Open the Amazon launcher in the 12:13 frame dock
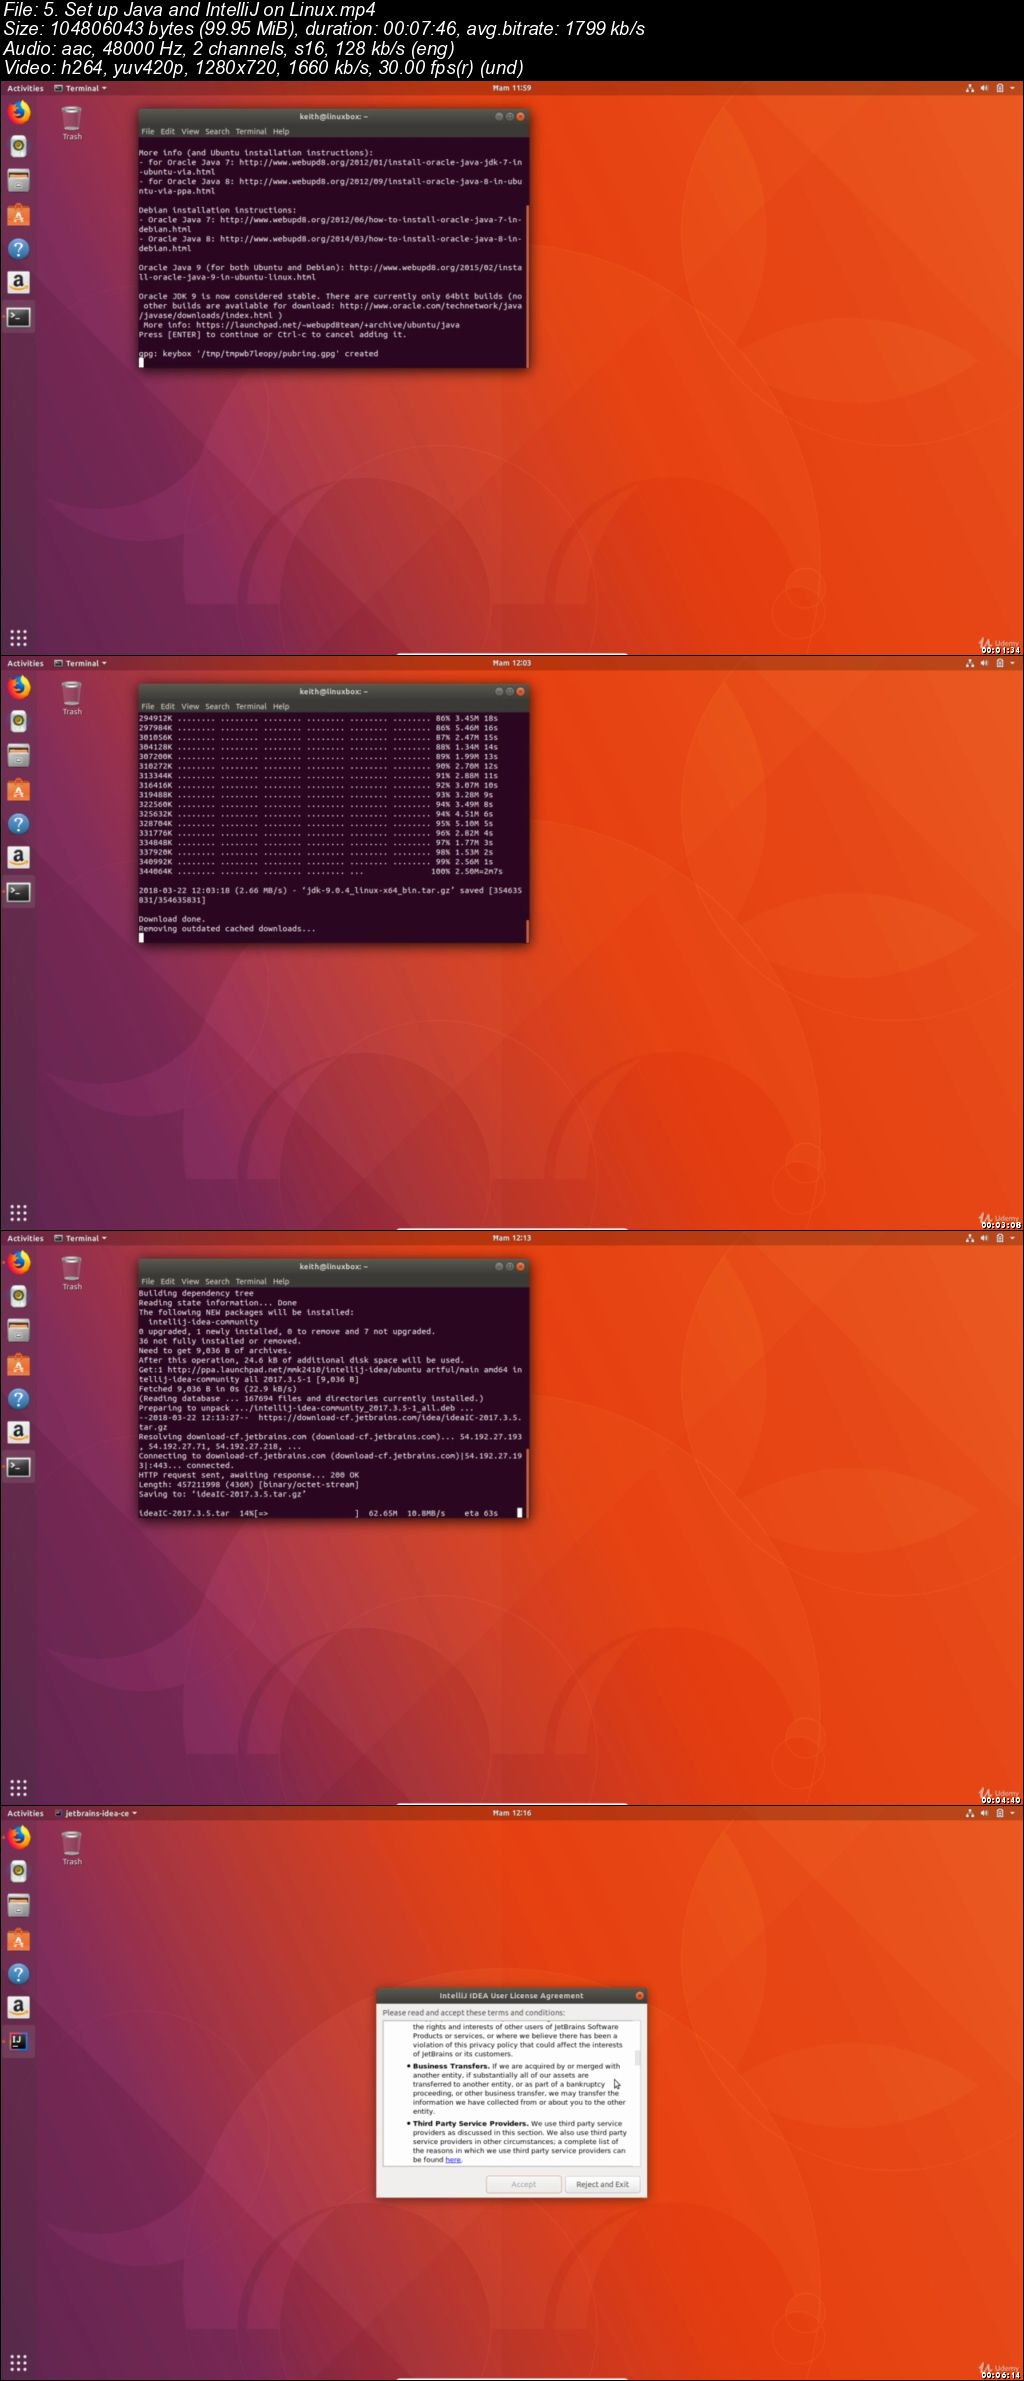Screen dimensions: 1024x2381 (18, 1433)
